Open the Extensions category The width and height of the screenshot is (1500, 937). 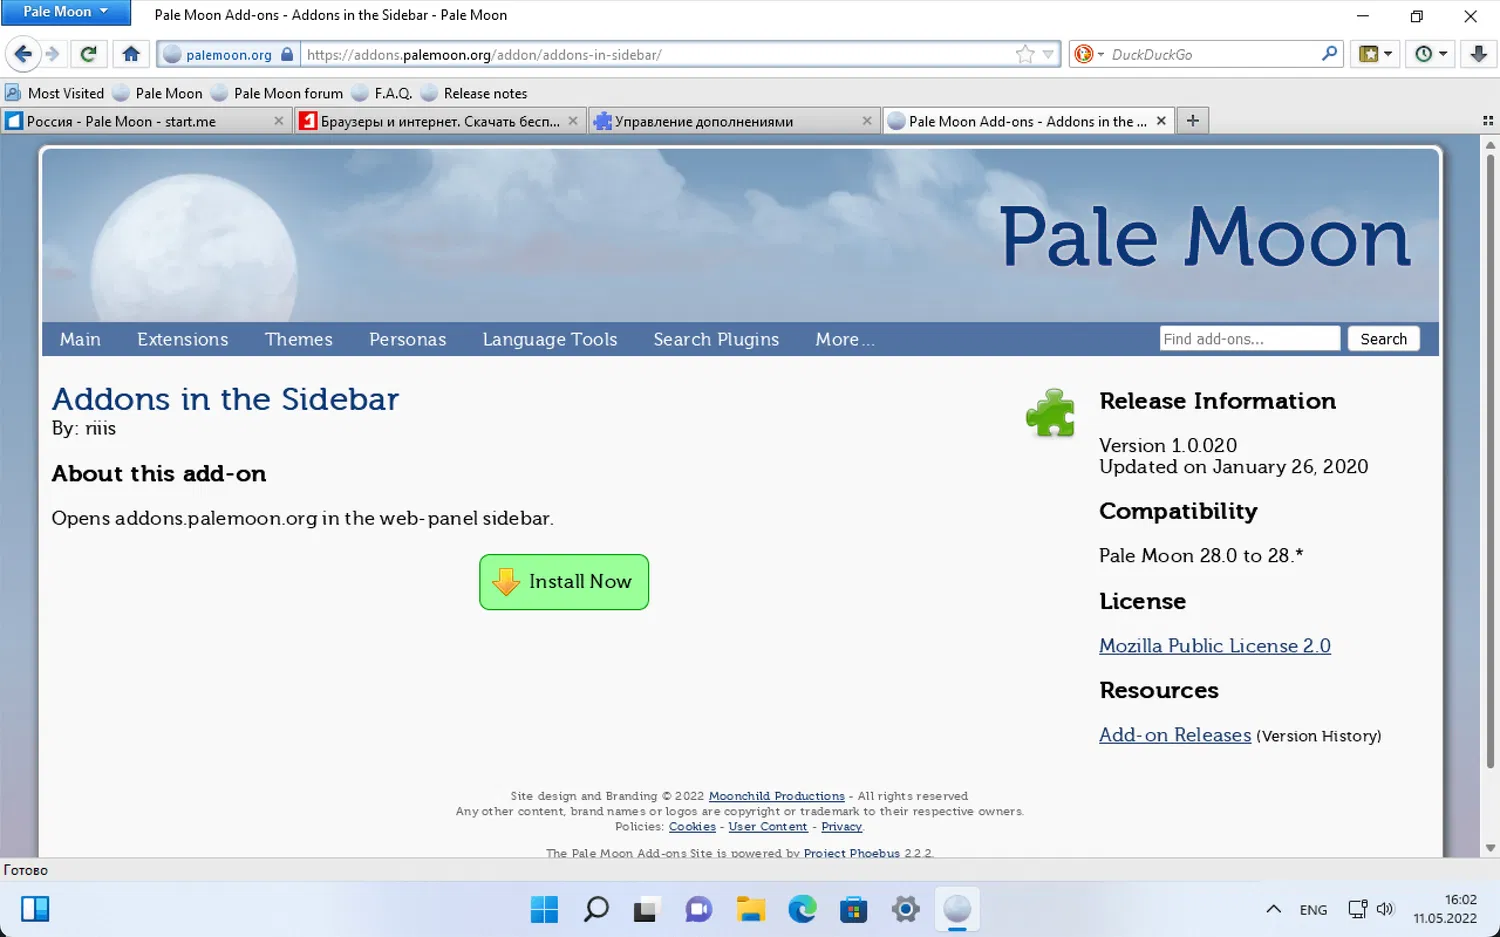click(183, 339)
